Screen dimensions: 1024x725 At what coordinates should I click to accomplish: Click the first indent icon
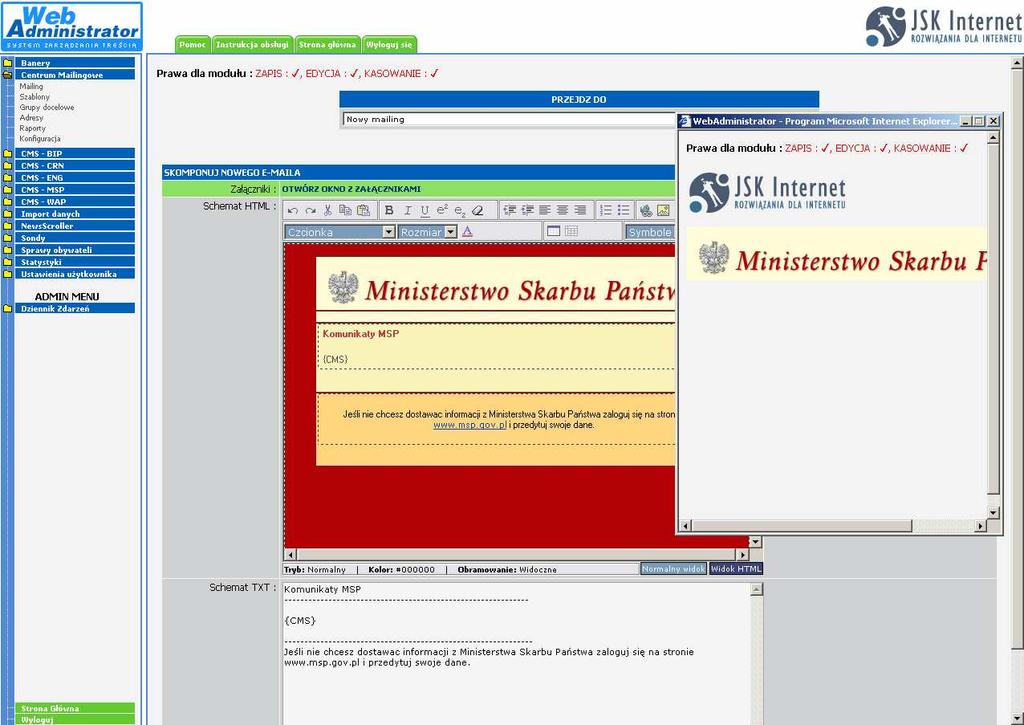click(509, 210)
